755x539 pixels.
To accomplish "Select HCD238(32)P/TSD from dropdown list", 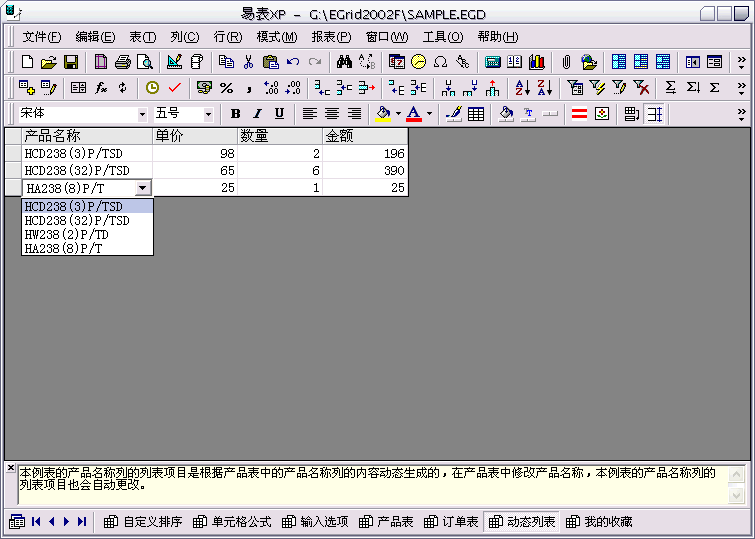I will click(88, 221).
